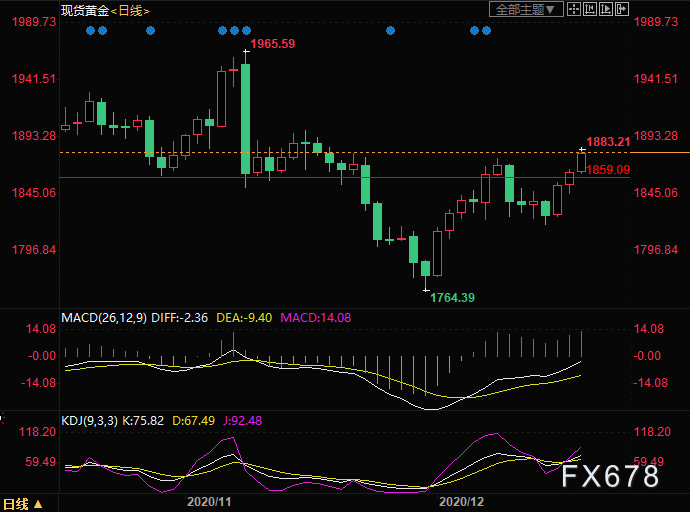Click the lone blue news dot between the trio and the right pair

pos(390,30)
